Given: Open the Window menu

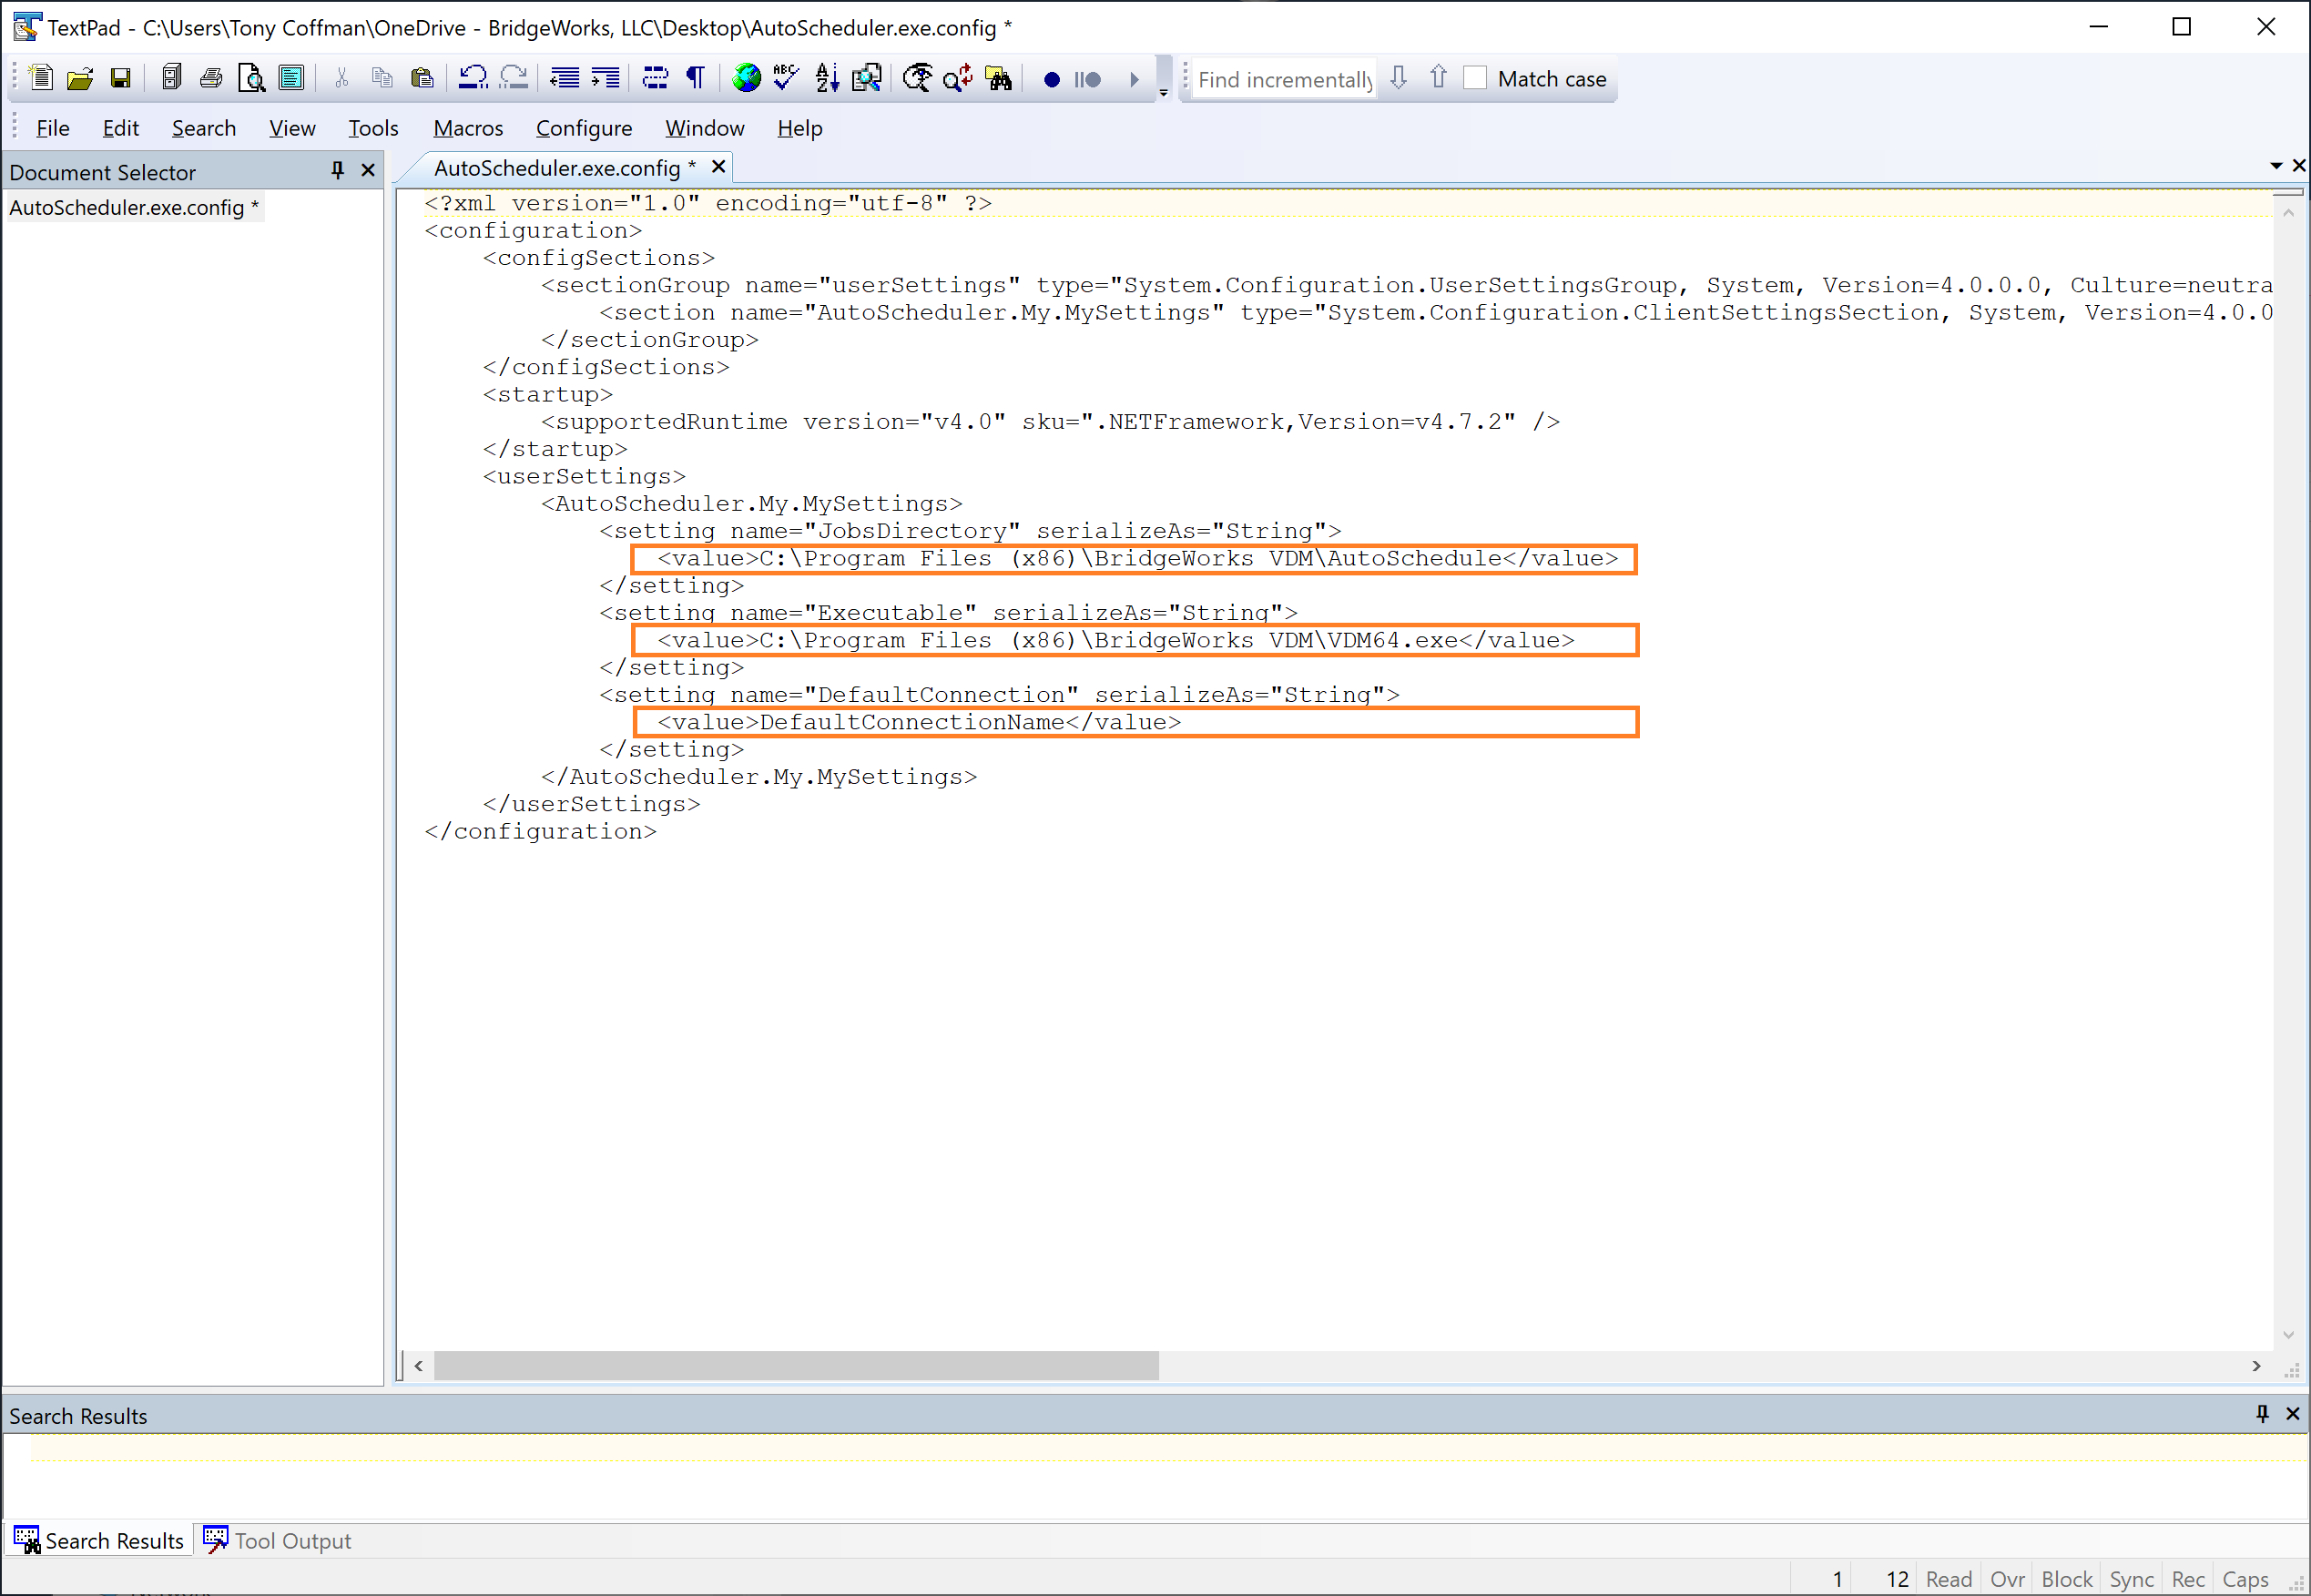Looking at the screenshot, I should [704, 128].
